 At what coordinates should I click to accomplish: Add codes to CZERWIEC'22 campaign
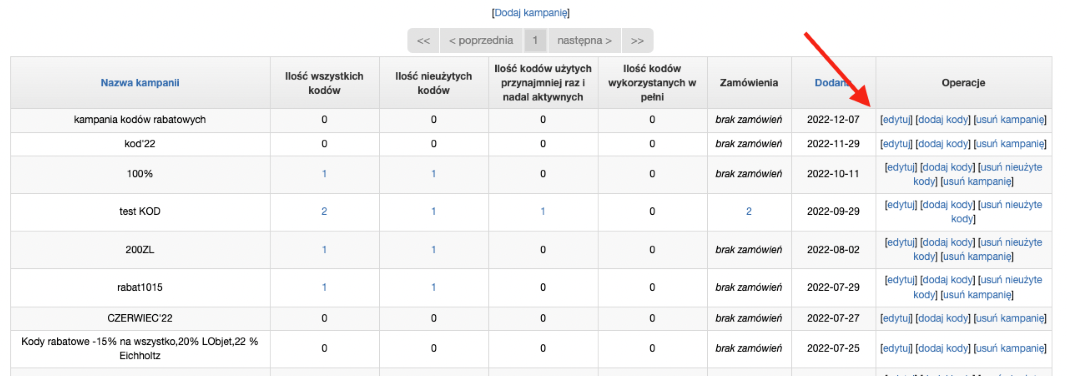click(942, 318)
